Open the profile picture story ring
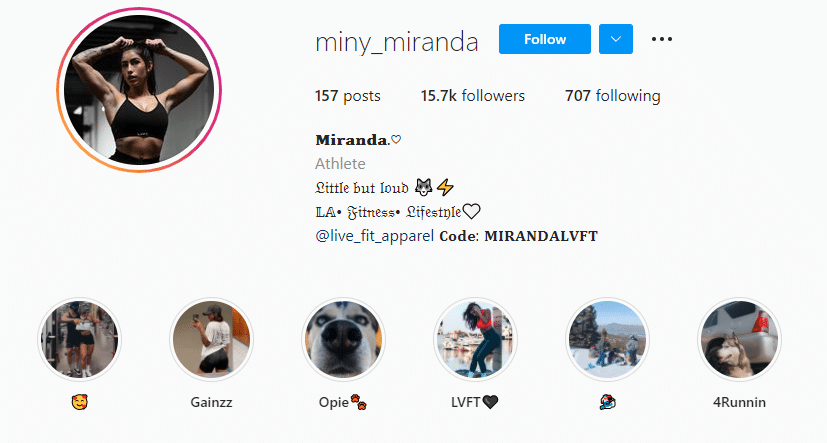 (x=139, y=90)
